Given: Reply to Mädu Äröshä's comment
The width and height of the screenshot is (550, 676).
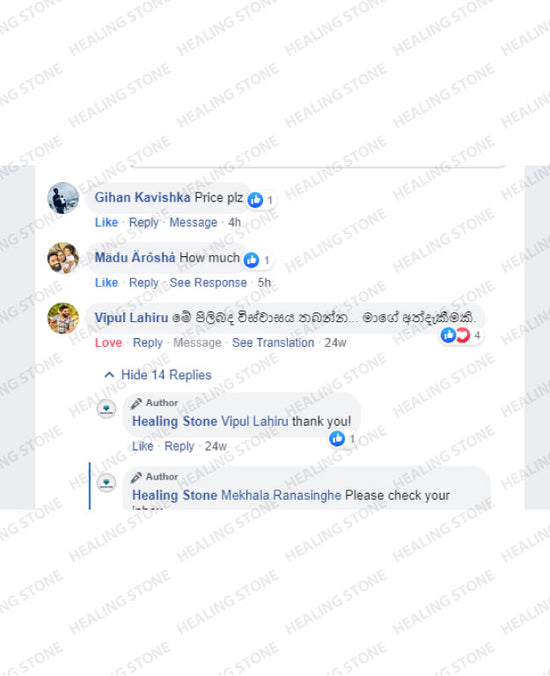Looking at the screenshot, I should pos(144,282).
